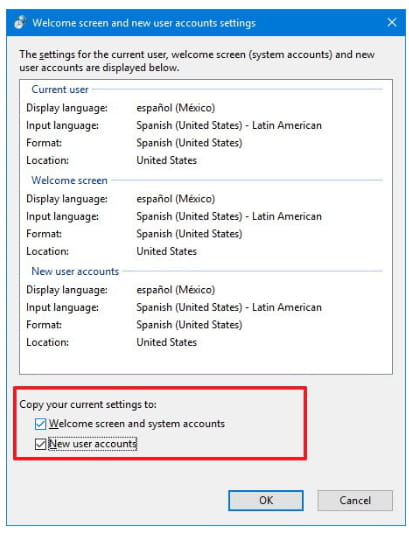Click Current user Location United States
Image resolution: width=409 pixels, height=533 pixels.
pos(167,160)
